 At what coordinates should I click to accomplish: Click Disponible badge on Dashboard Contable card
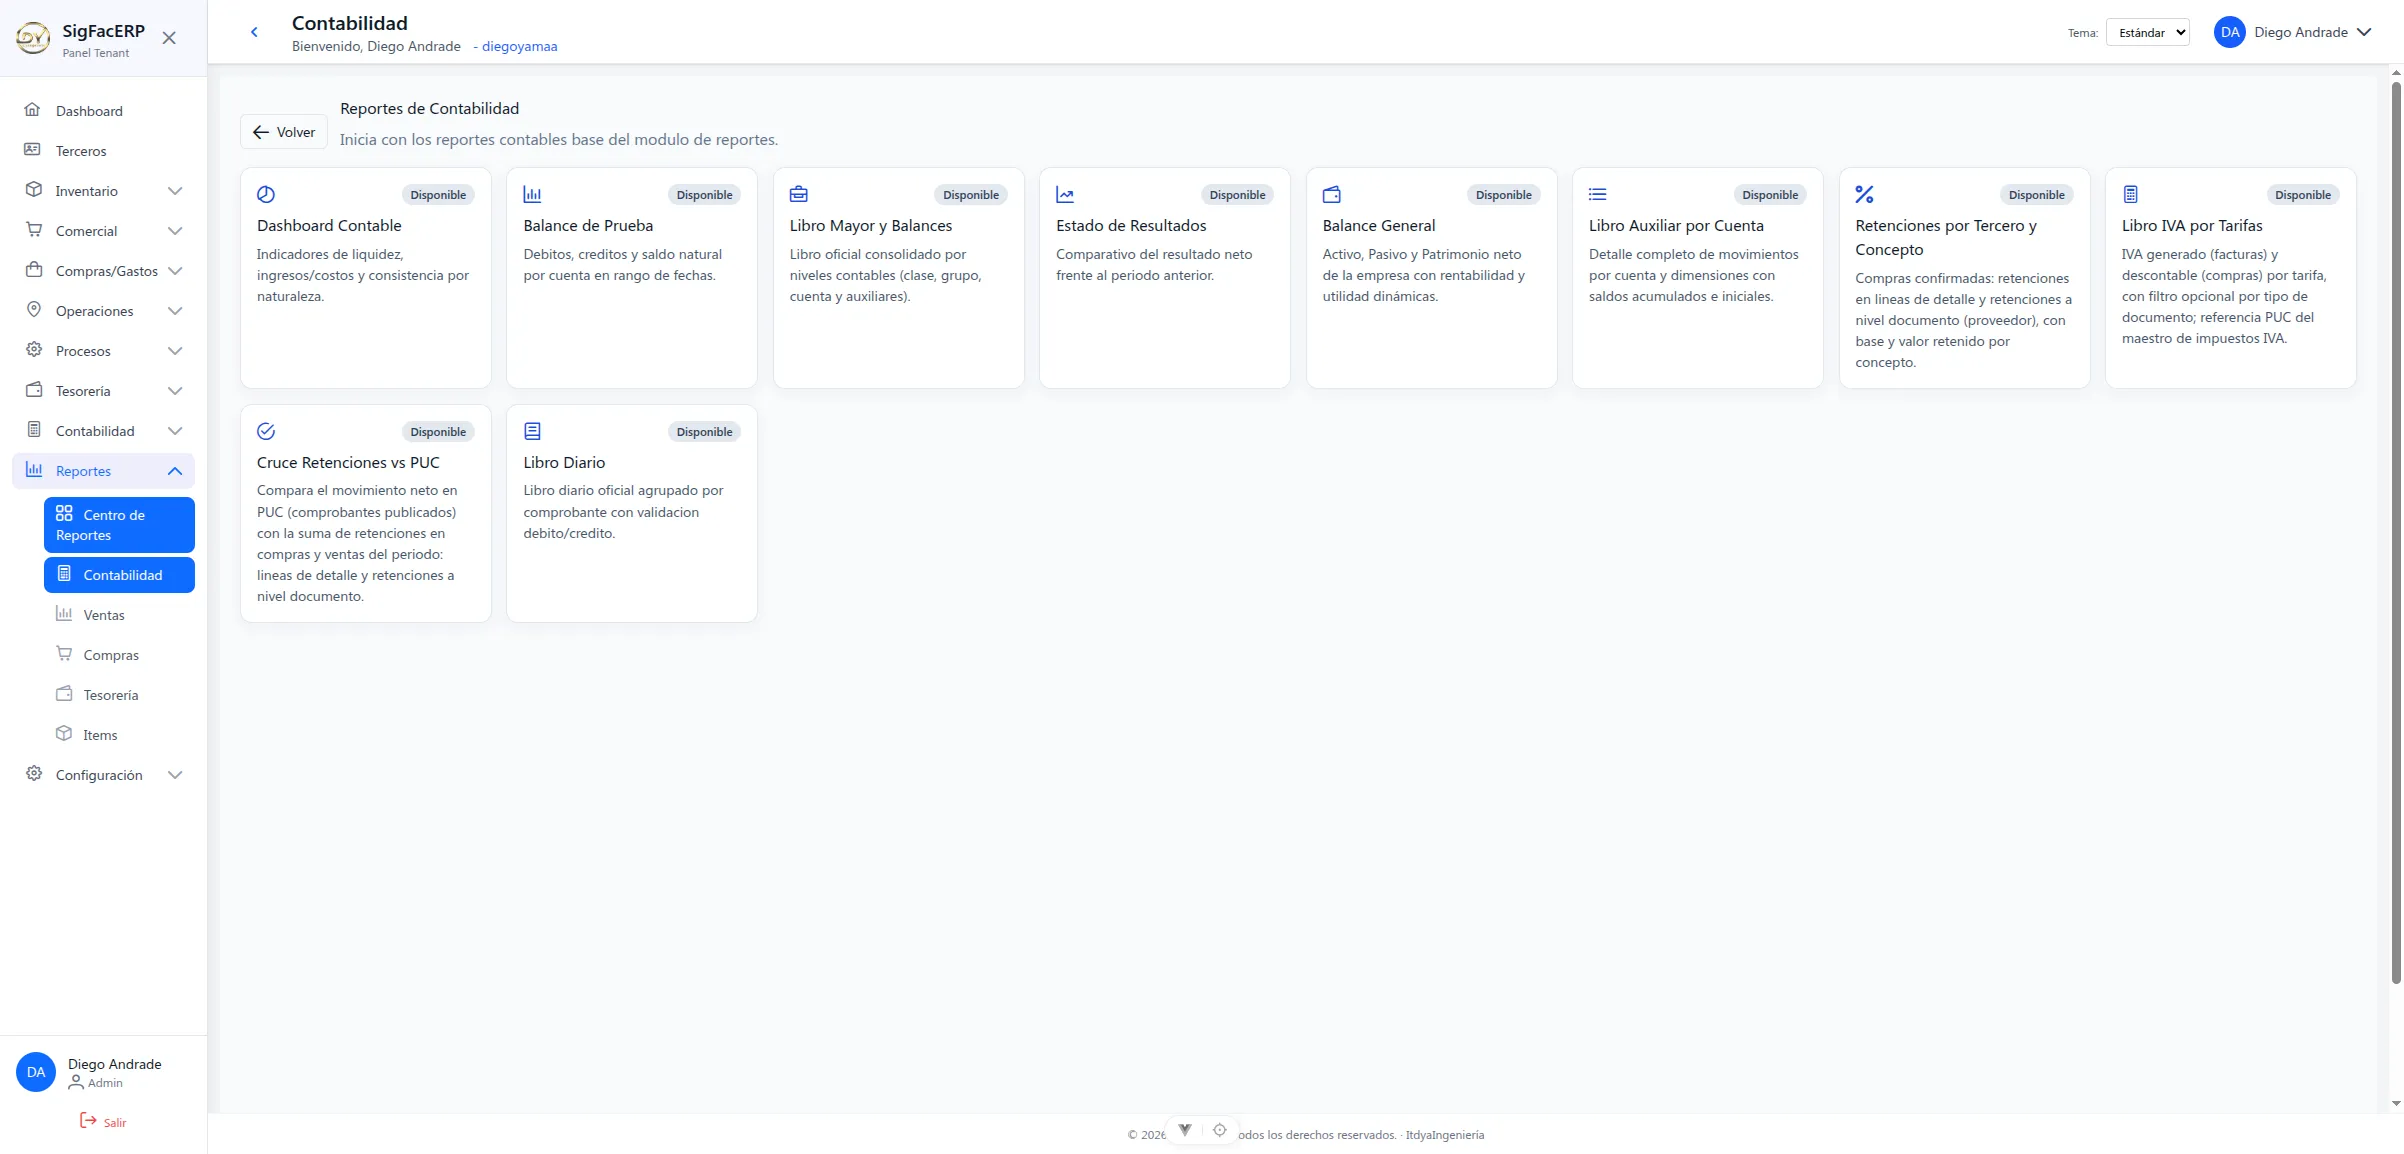438,194
